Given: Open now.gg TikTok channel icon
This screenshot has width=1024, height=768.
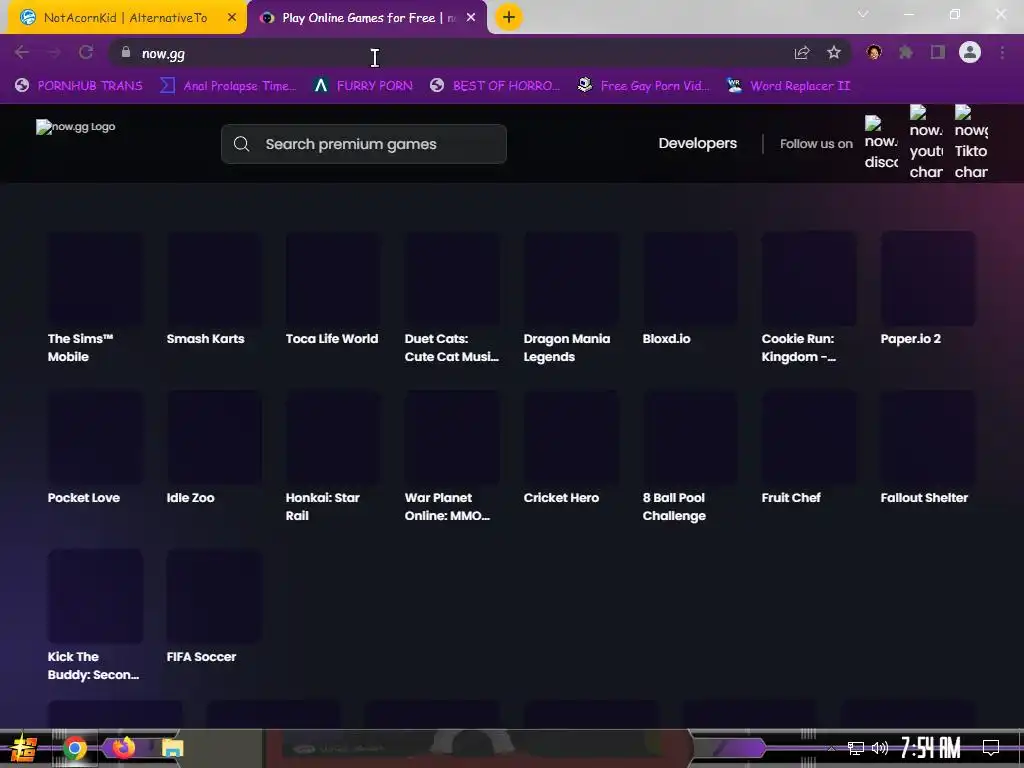Looking at the screenshot, I should (x=971, y=142).
